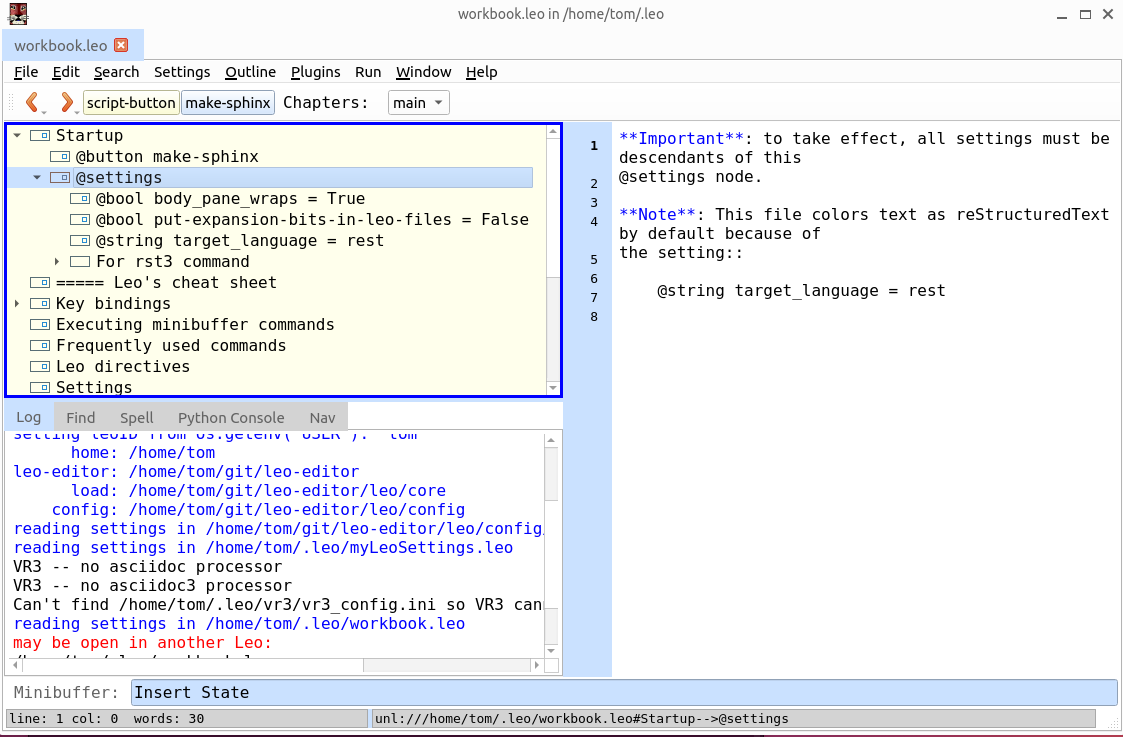Click the node icon of @string target_language
This screenshot has width=1123, height=737.
pos(79,240)
